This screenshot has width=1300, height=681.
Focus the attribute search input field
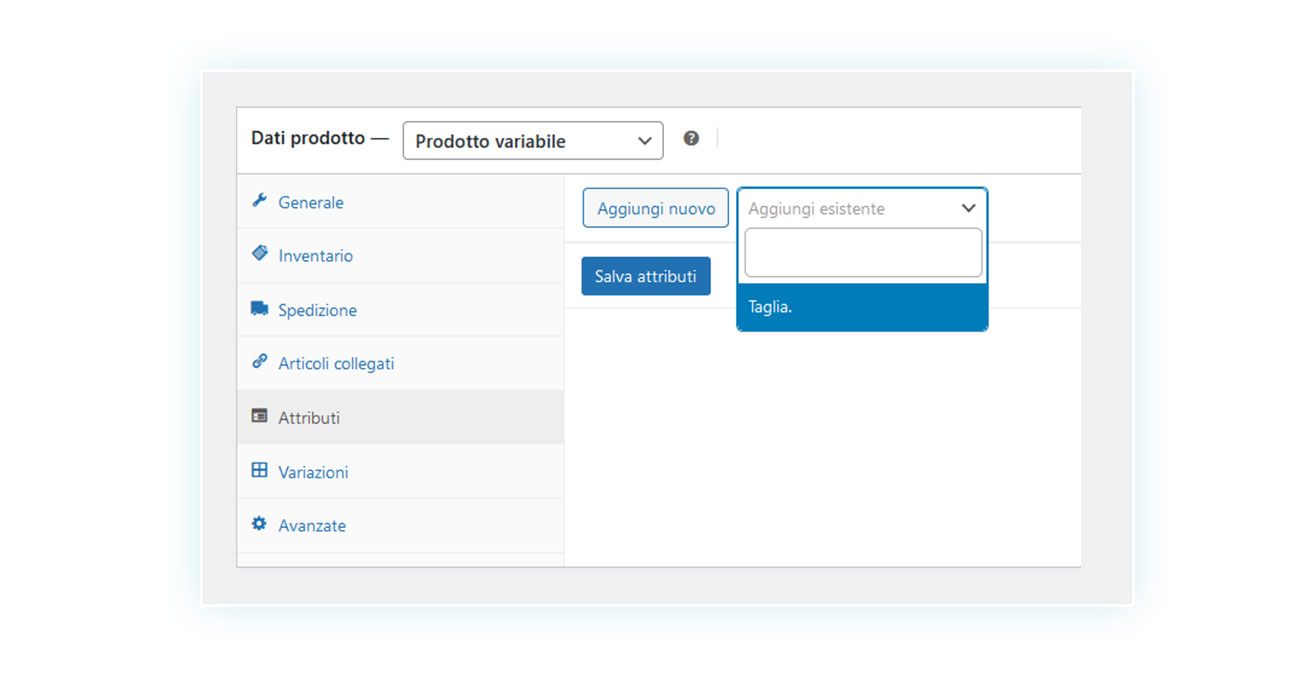click(x=863, y=253)
